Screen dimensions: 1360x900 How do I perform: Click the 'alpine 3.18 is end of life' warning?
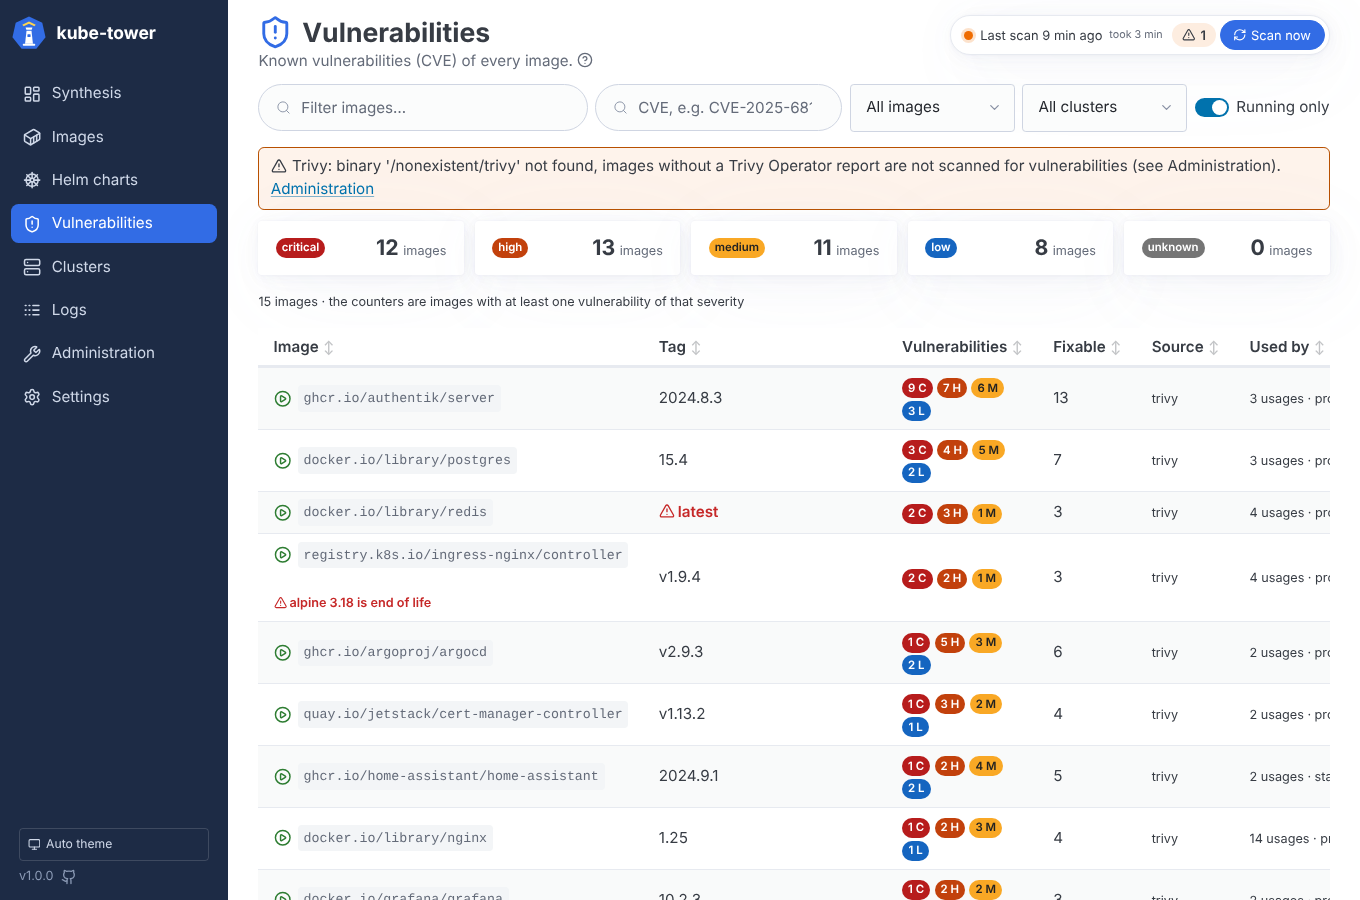(353, 603)
